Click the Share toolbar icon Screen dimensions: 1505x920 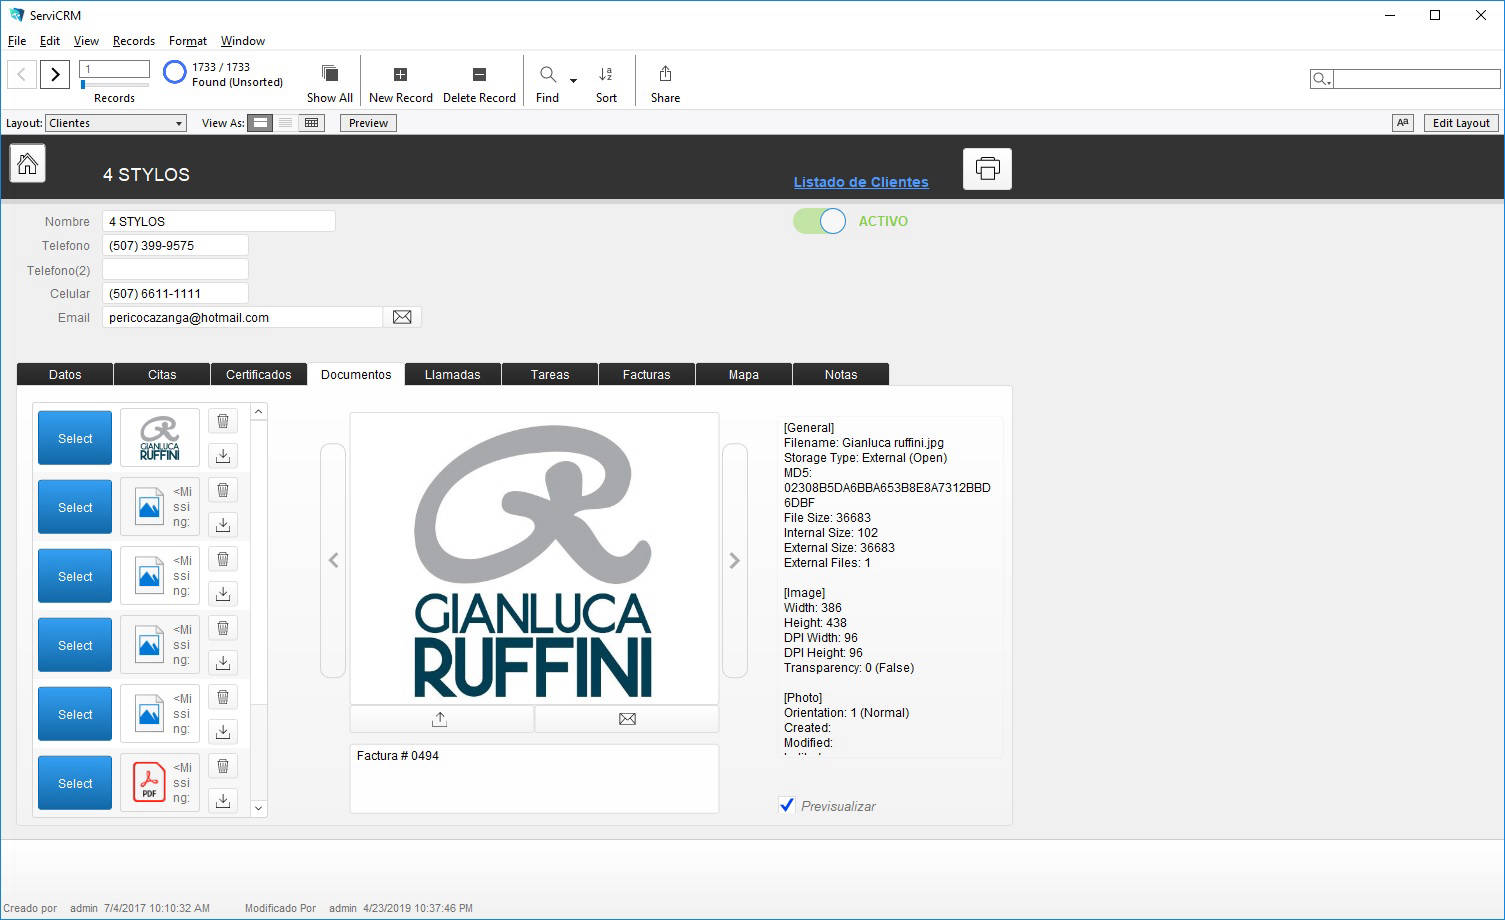click(665, 74)
